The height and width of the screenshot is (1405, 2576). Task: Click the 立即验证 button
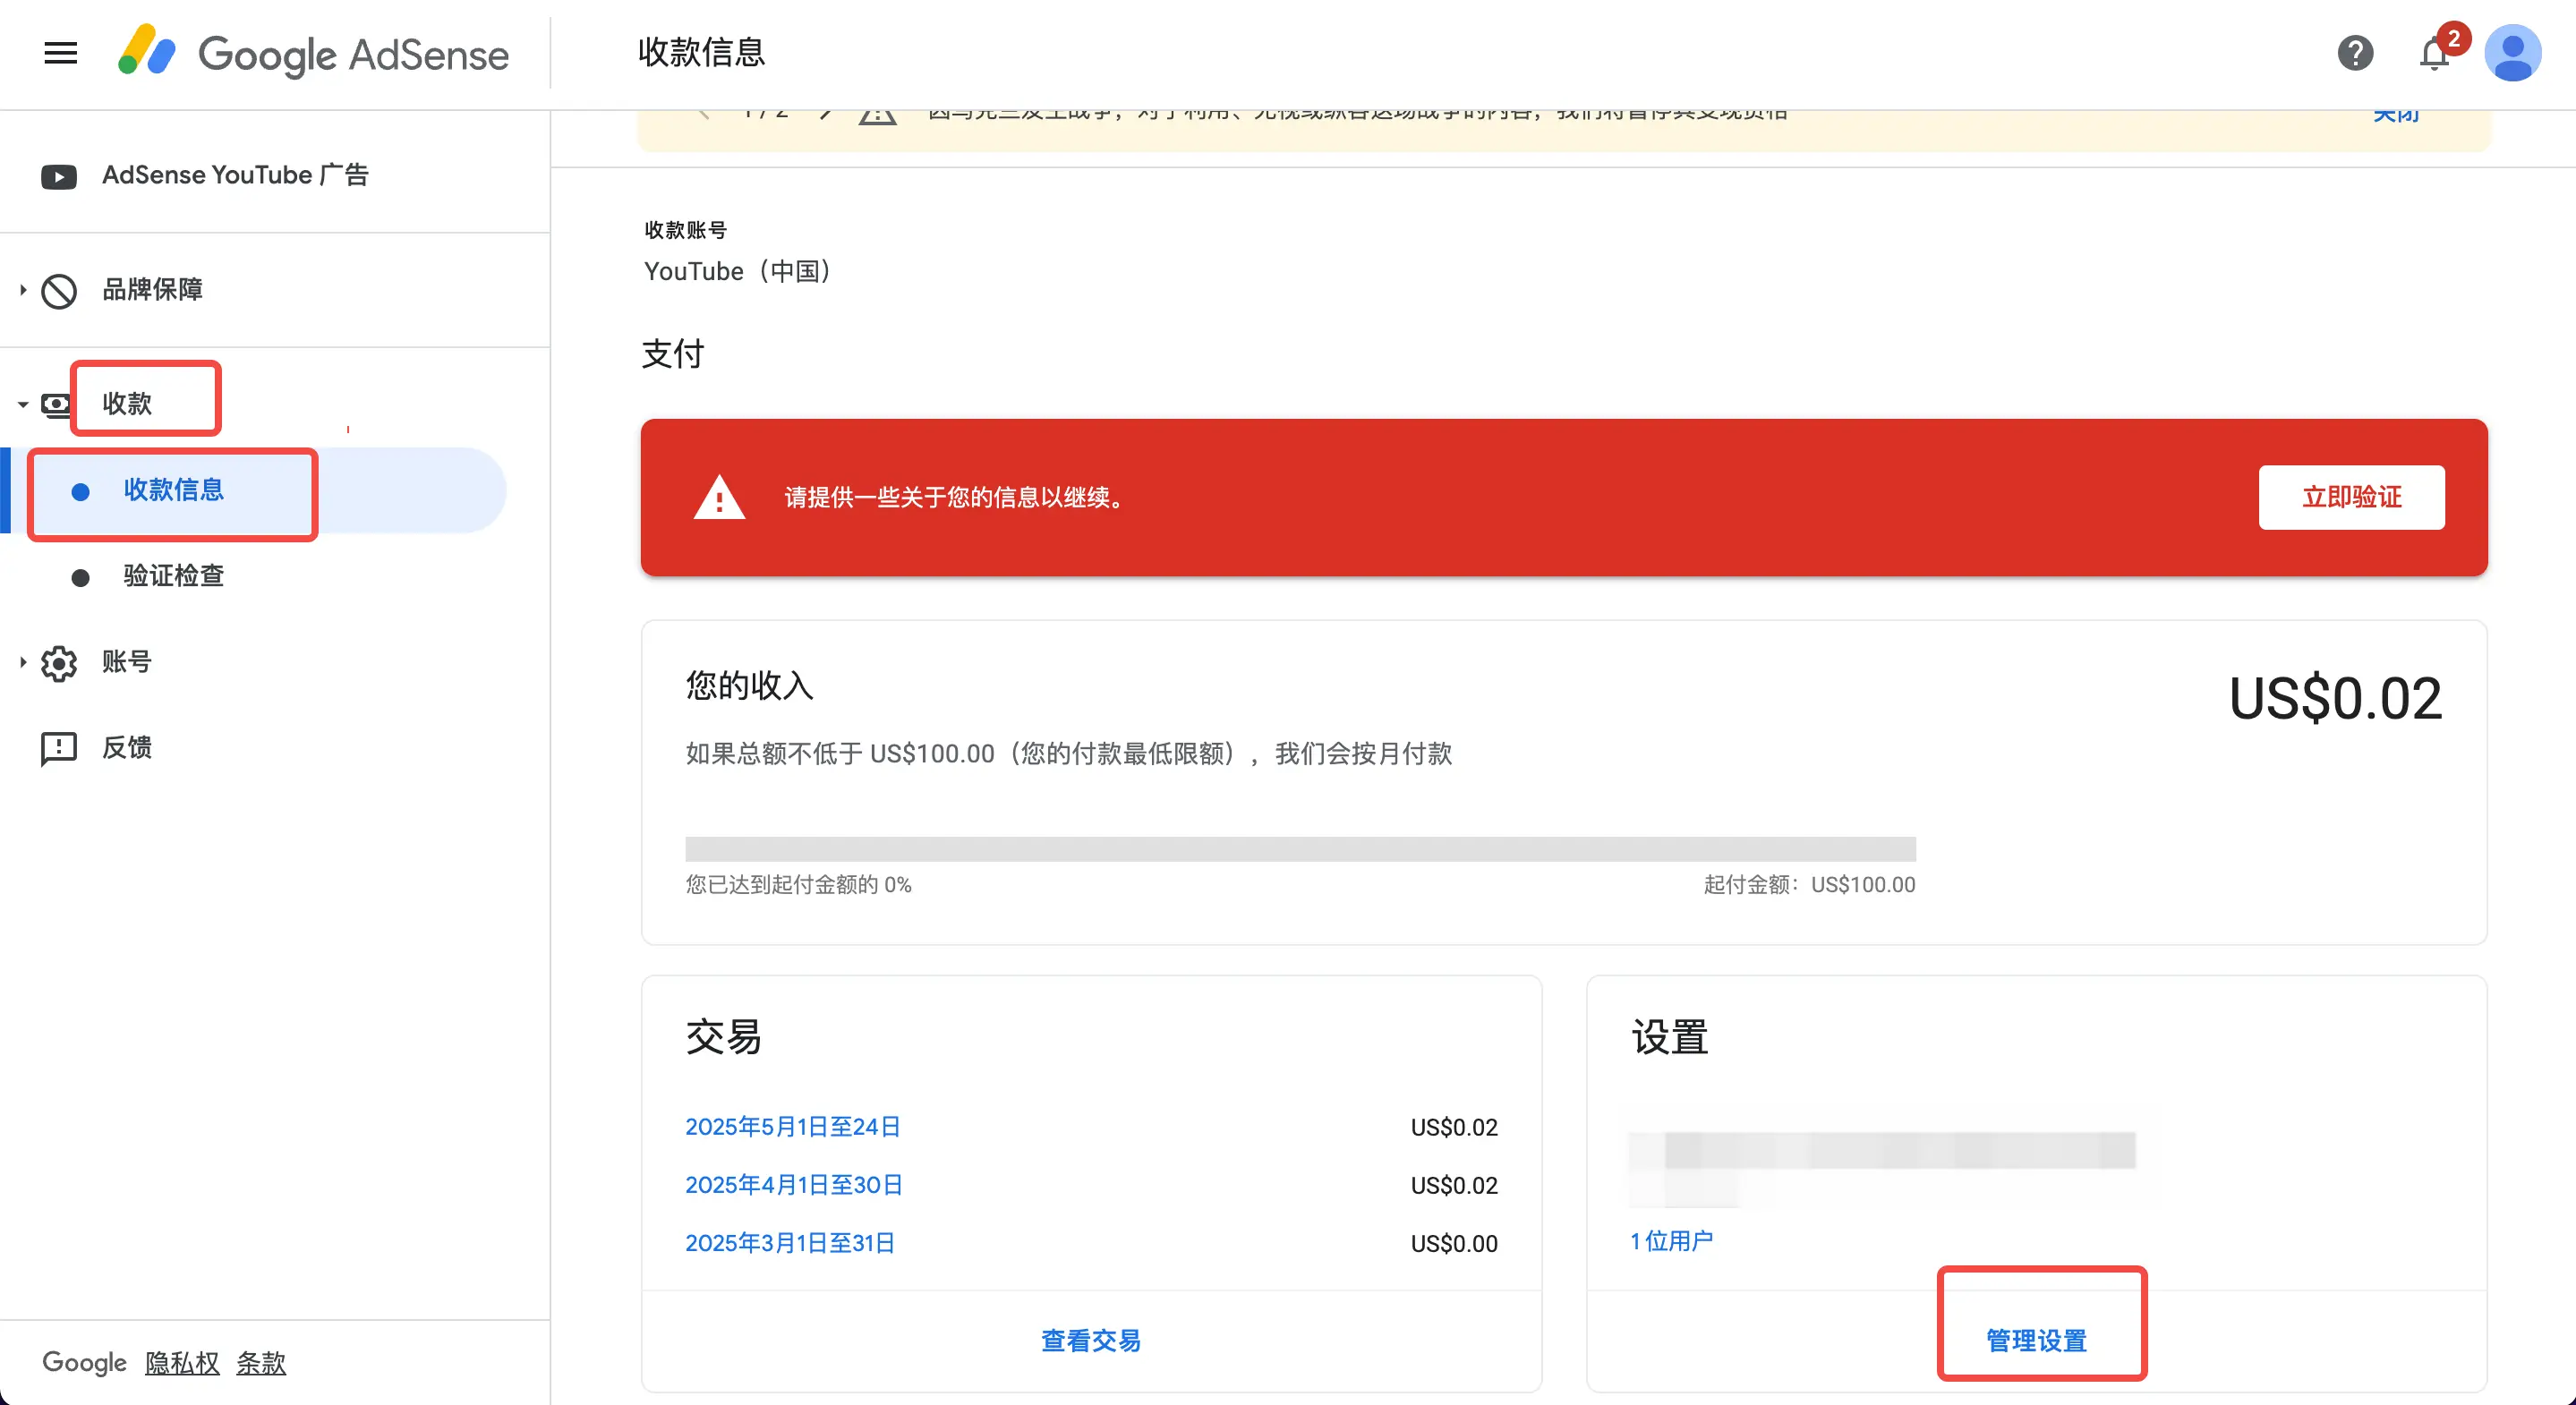coord(2351,498)
